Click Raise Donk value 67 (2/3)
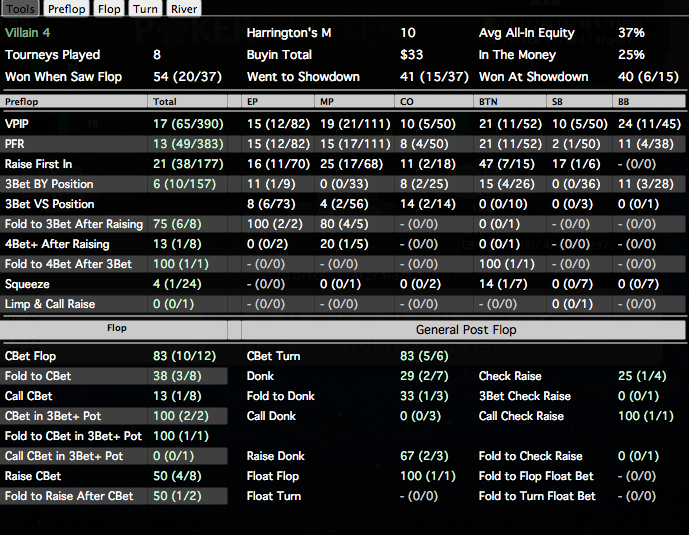The height and width of the screenshot is (535, 689). [424, 456]
